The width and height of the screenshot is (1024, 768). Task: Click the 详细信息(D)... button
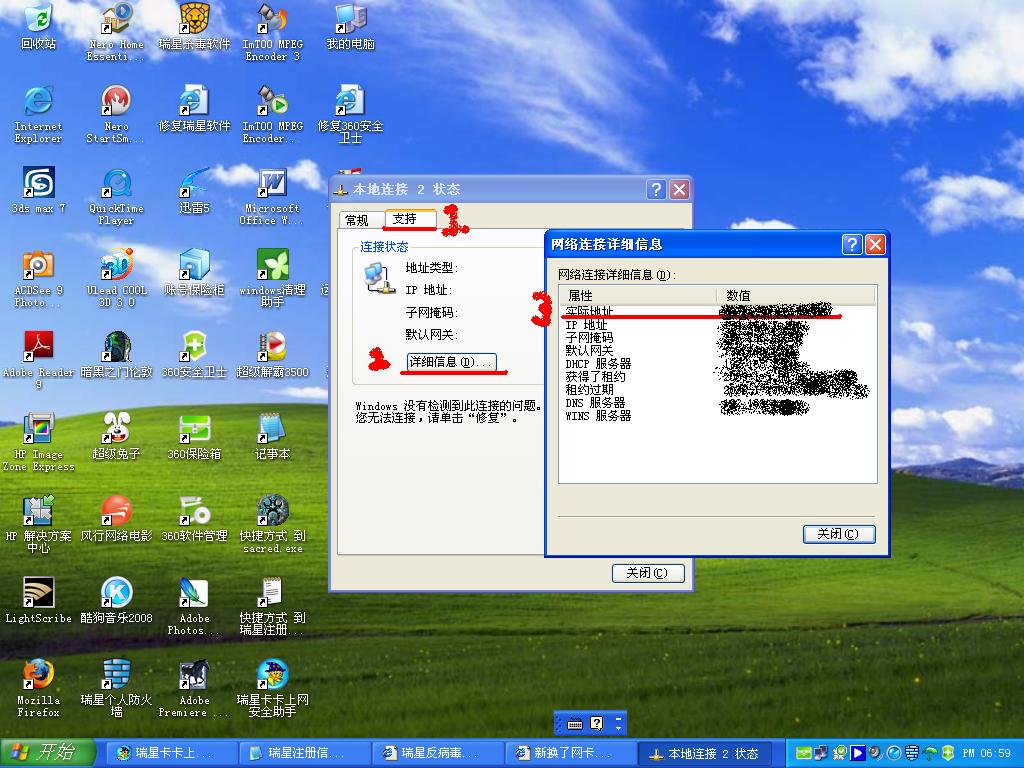[451, 362]
